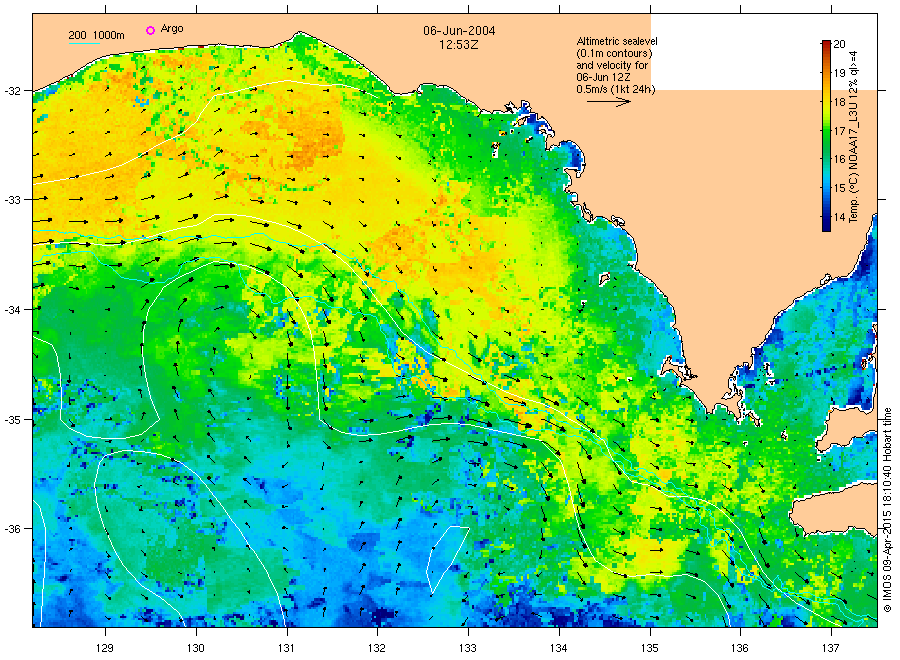The width and height of the screenshot is (900, 660).
Task: Click the '(0.1m contours)' annotation line
Action: 615,53
